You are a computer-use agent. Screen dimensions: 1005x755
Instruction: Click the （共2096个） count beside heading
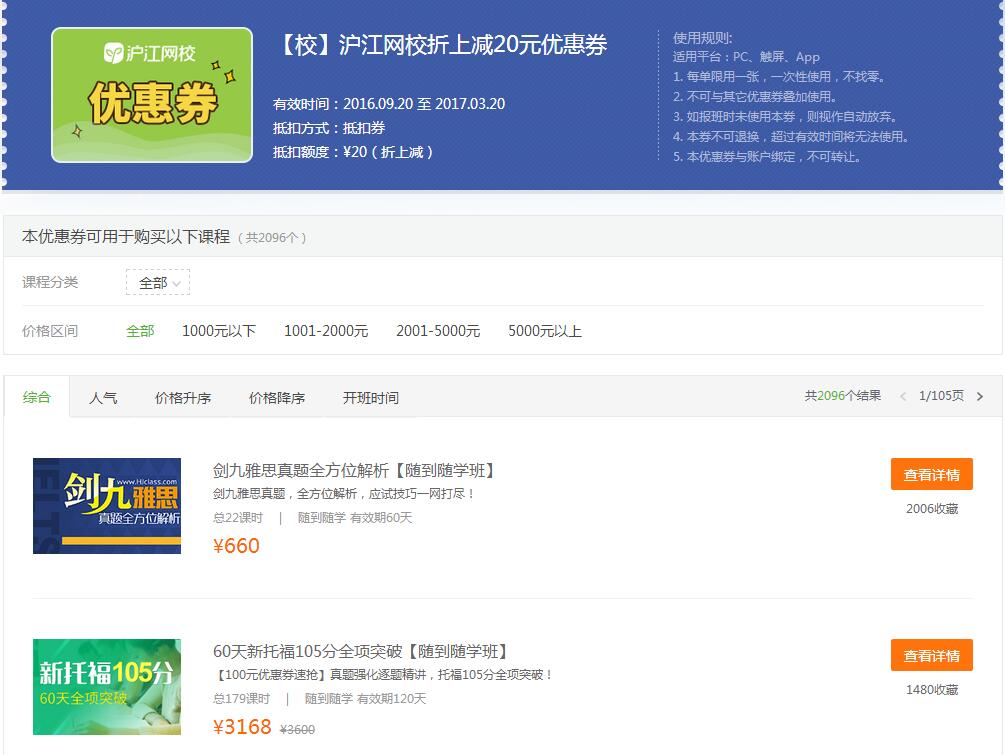tap(272, 238)
